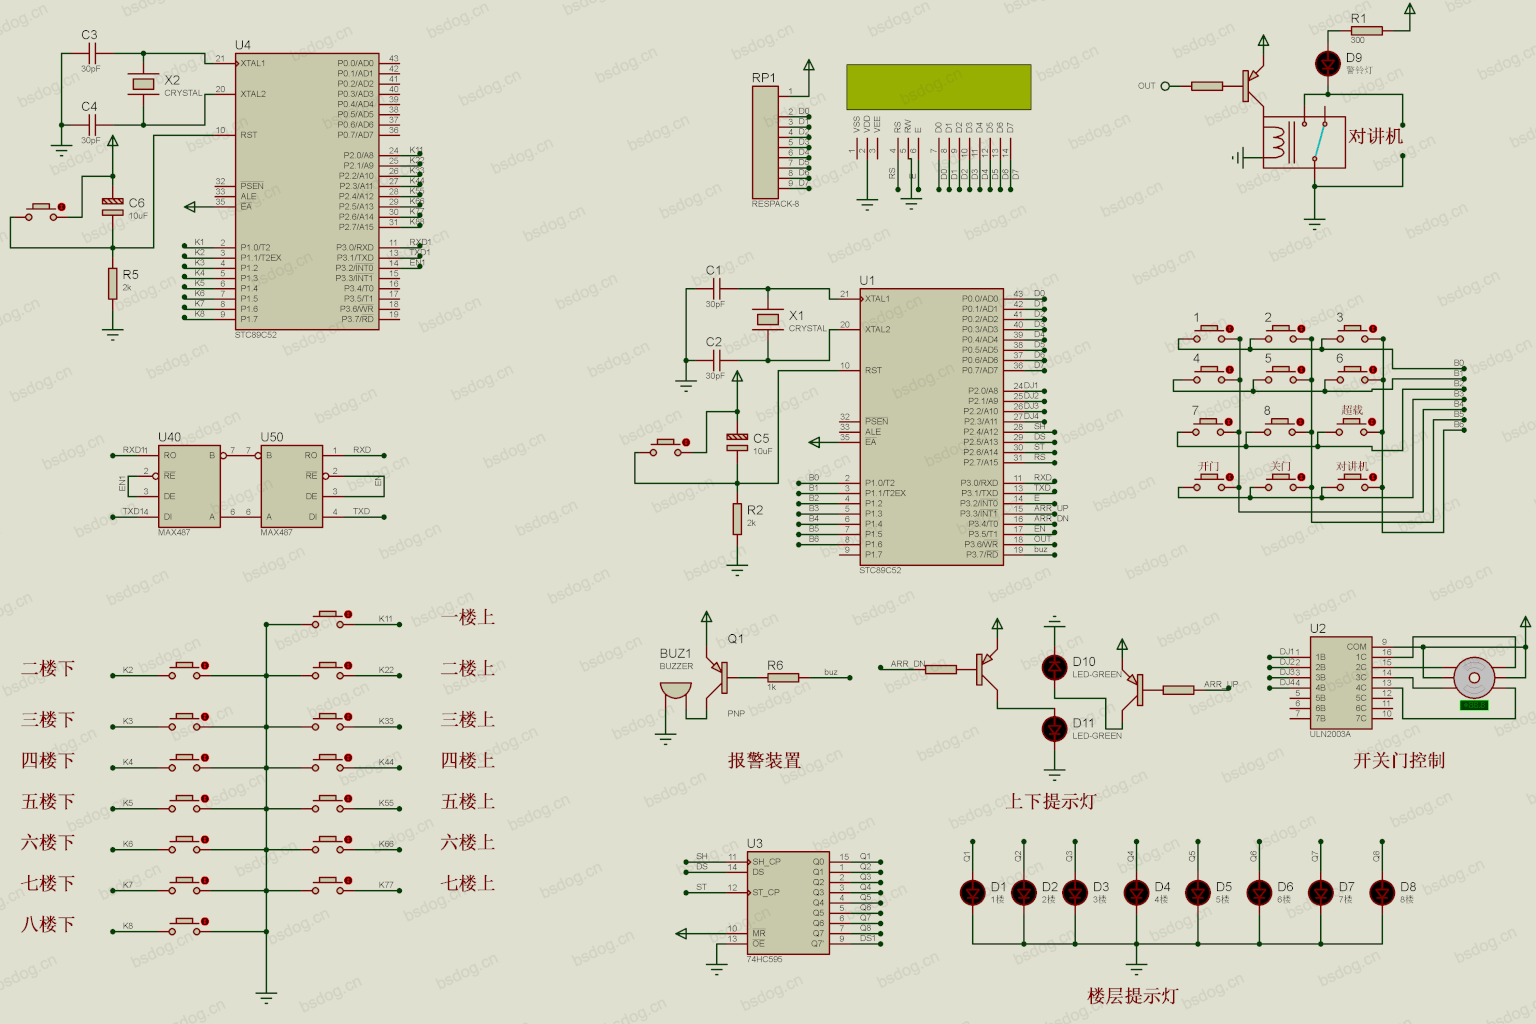Select floor LED D4 (4楼)
The image size is (1536, 1024).
point(1136,892)
